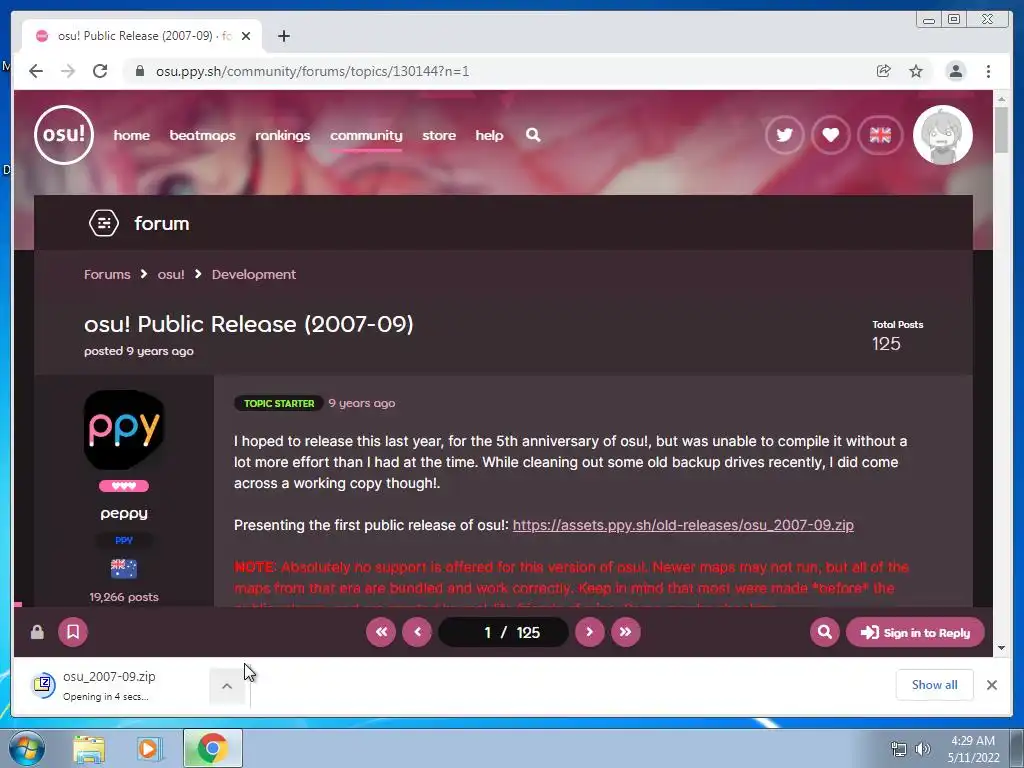Go to Development breadcrumb
Viewport: 1024px width, 768px height.
coord(253,274)
